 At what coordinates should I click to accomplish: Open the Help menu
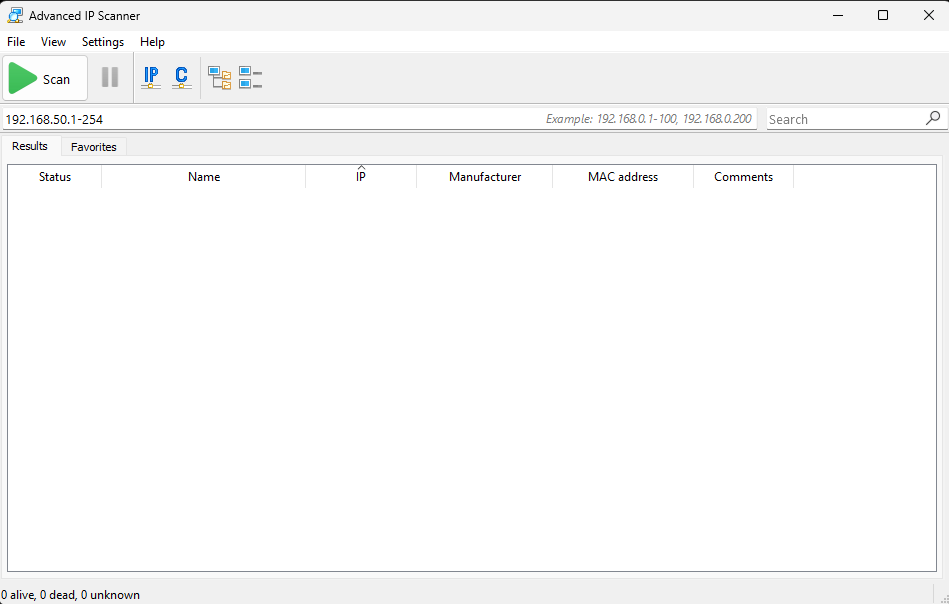[x=152, y=42]
